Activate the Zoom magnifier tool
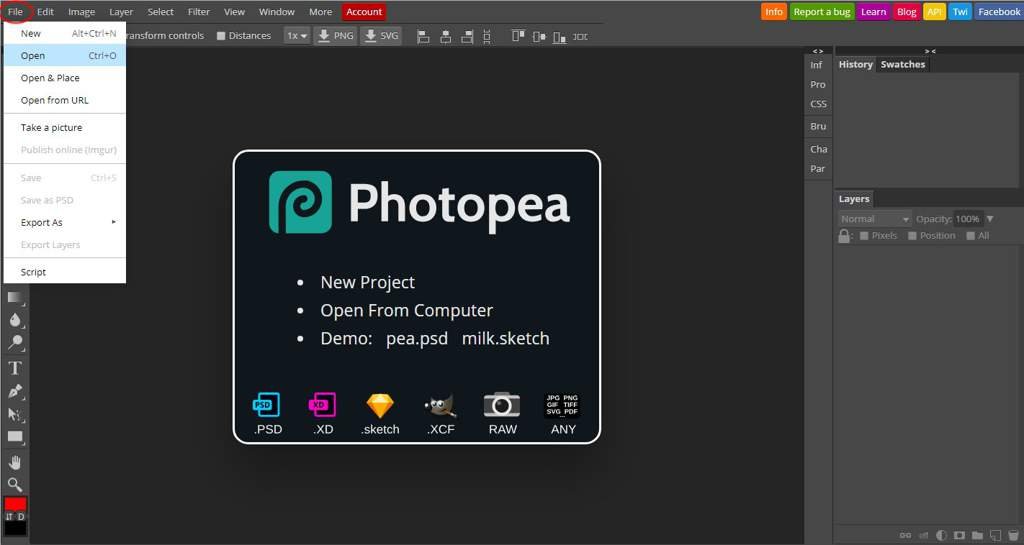 pyautogui.click(x=15, y=485)
